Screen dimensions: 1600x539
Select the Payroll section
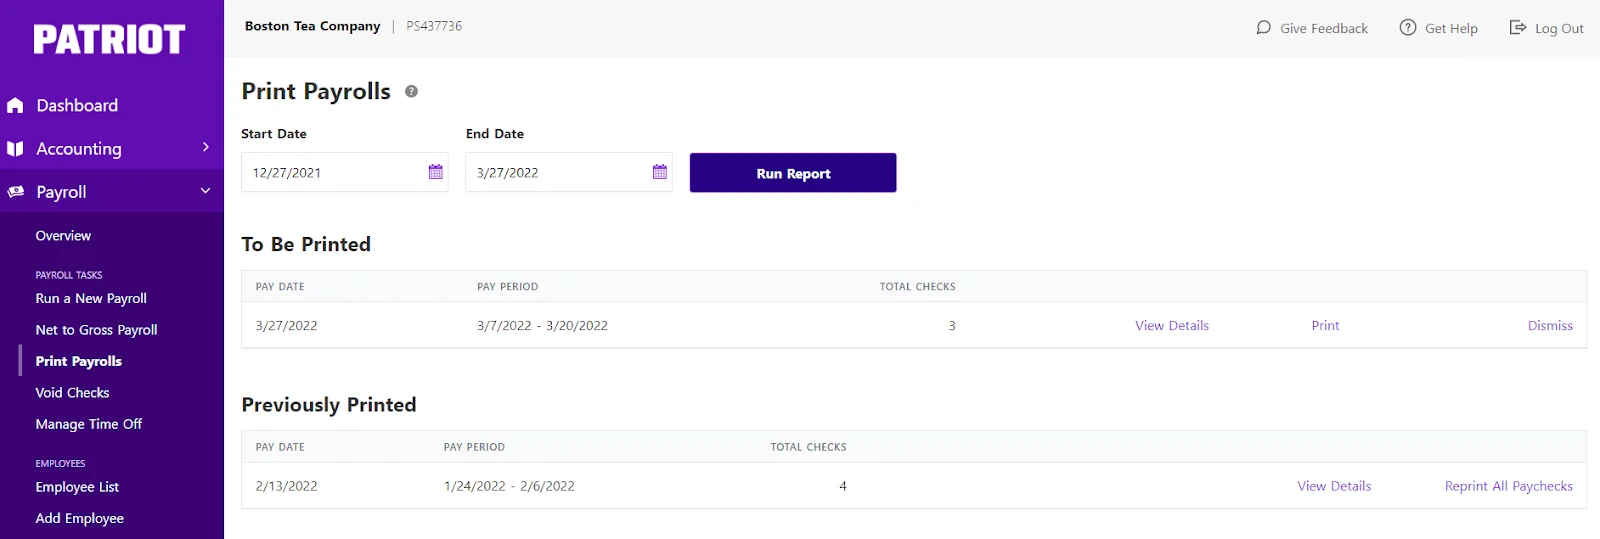click(x=61, y=192)
